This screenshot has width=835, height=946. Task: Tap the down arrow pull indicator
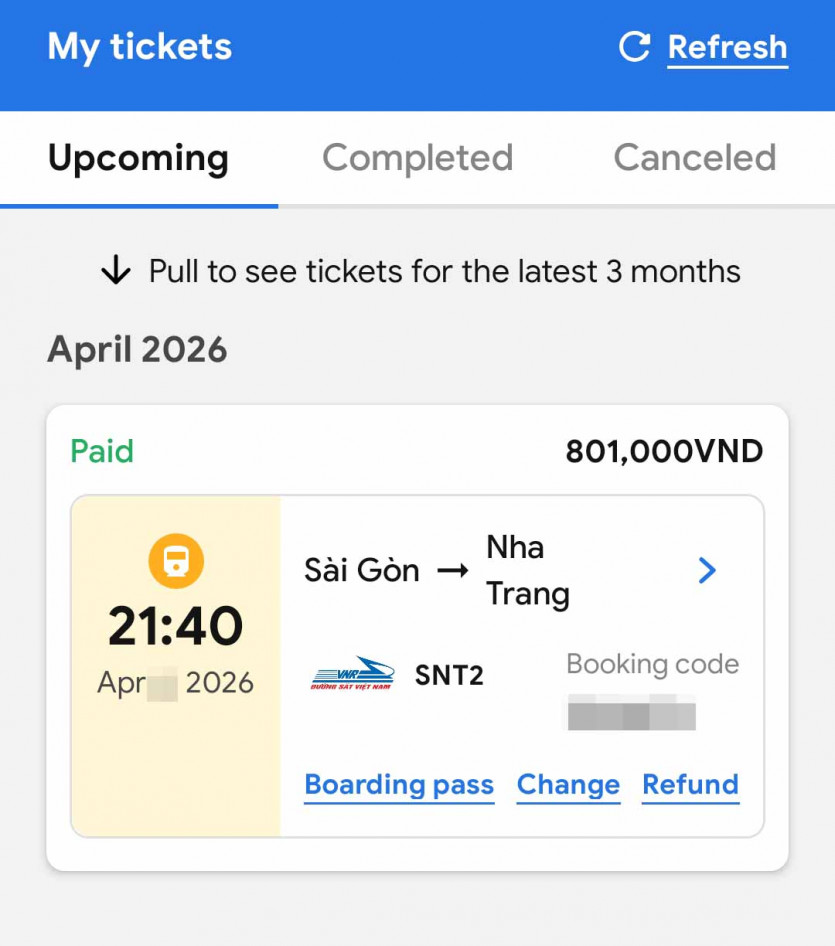[x=116, y=271]
